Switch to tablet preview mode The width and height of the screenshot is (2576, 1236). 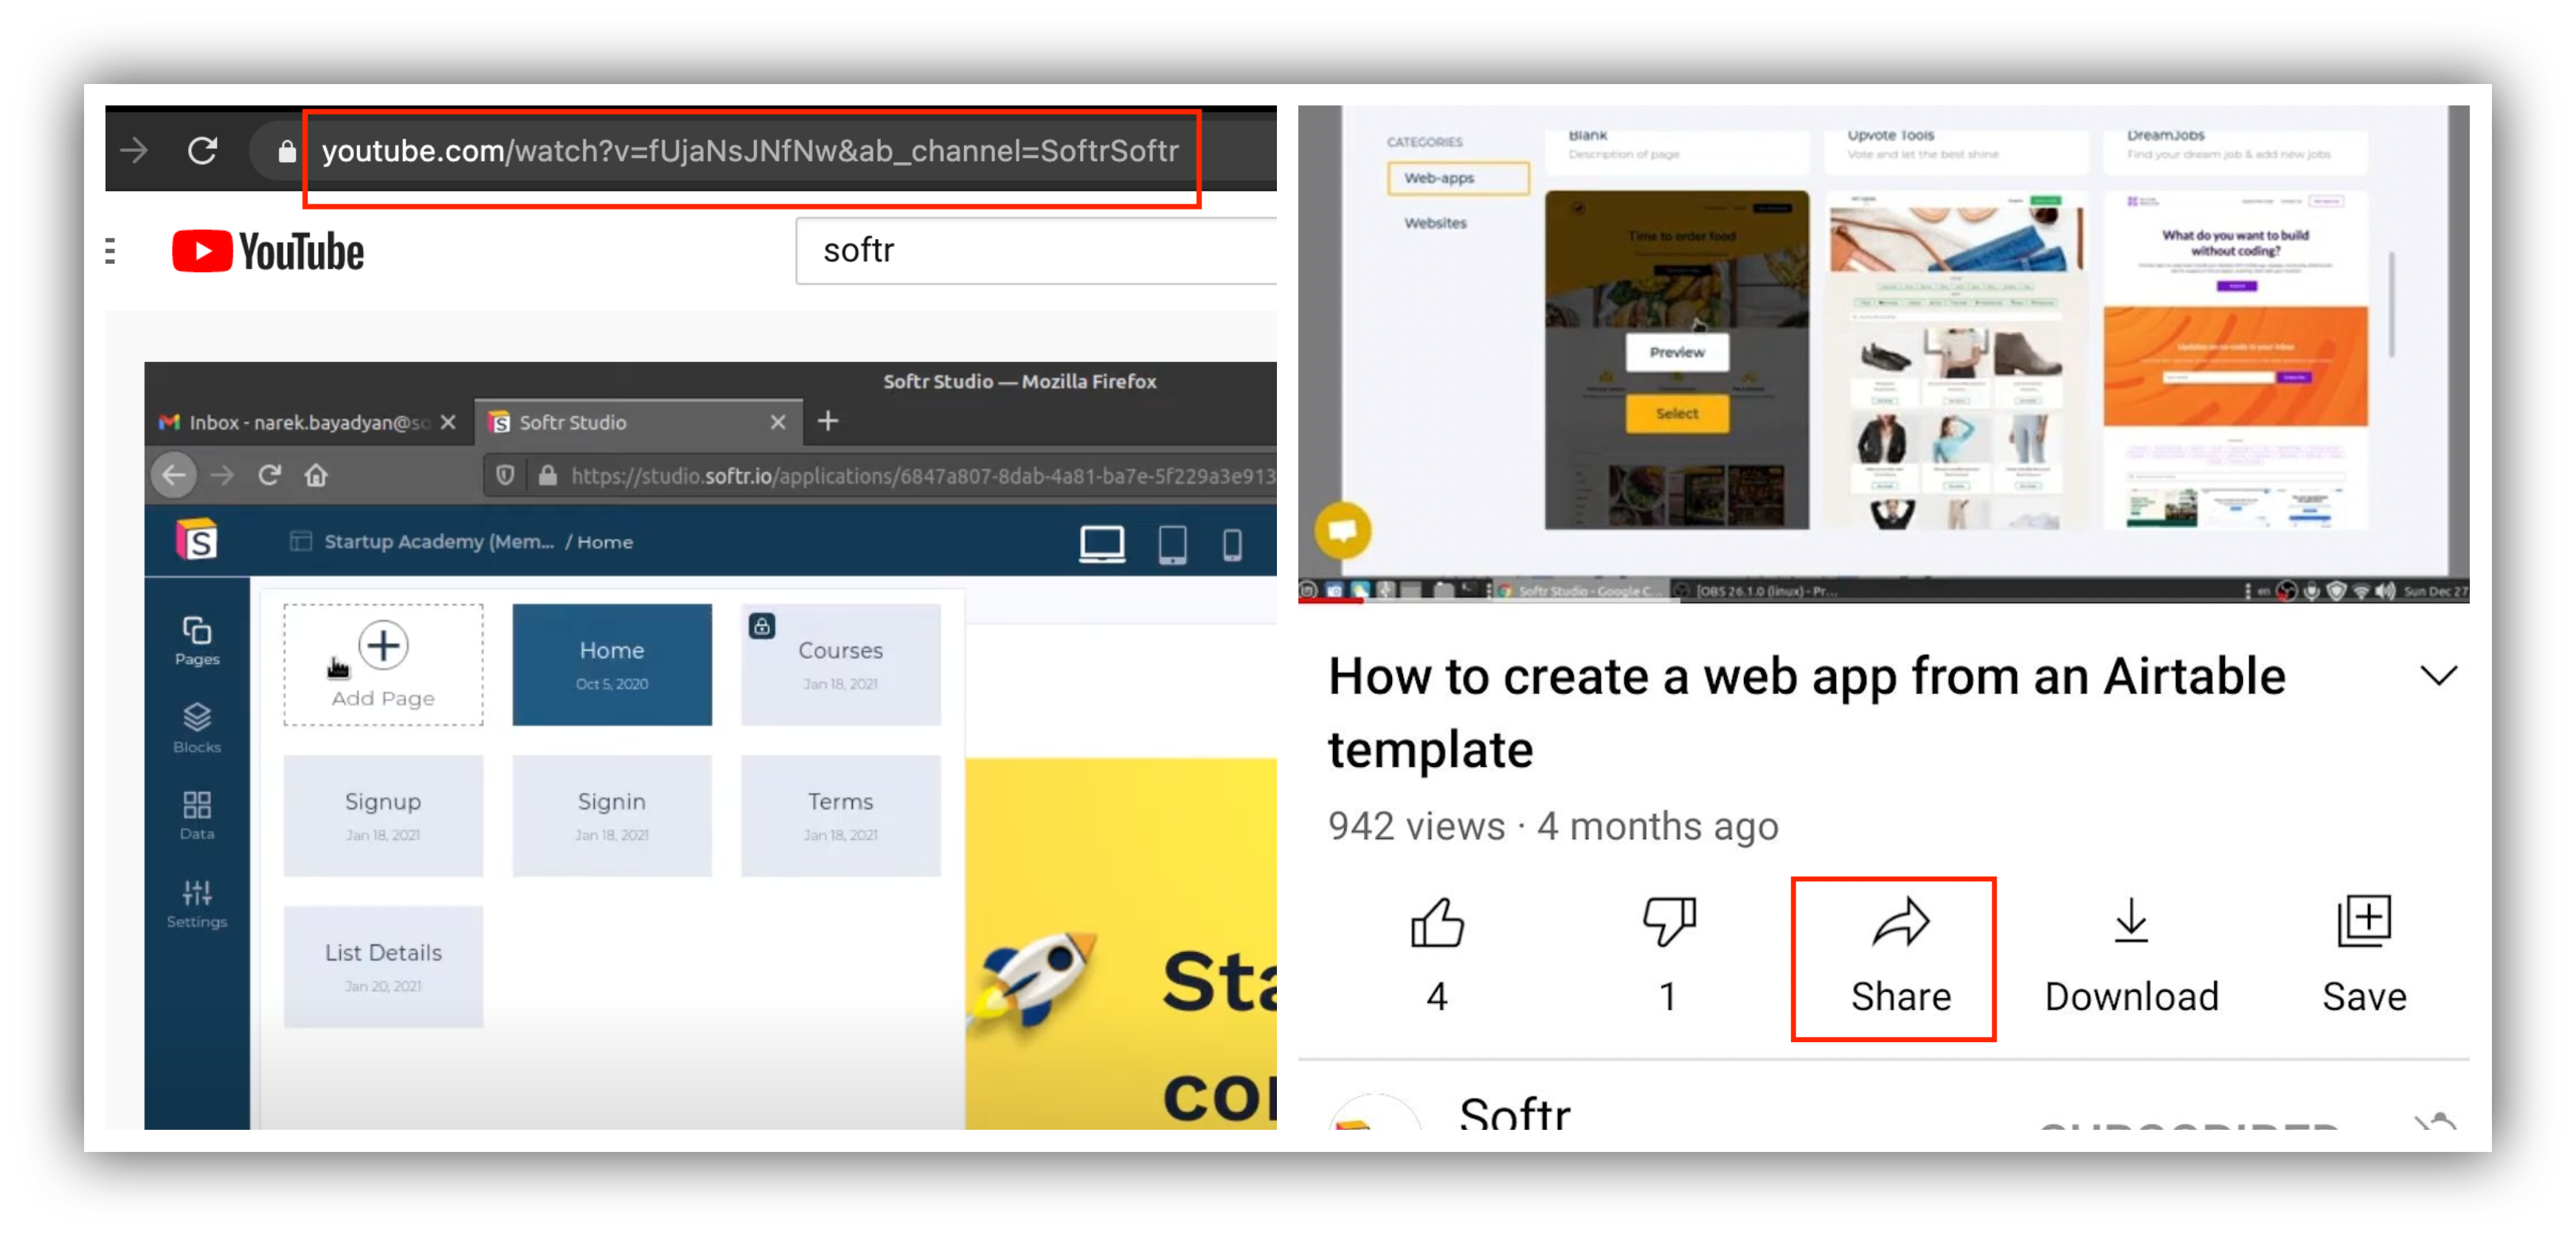click(1172, 544)
